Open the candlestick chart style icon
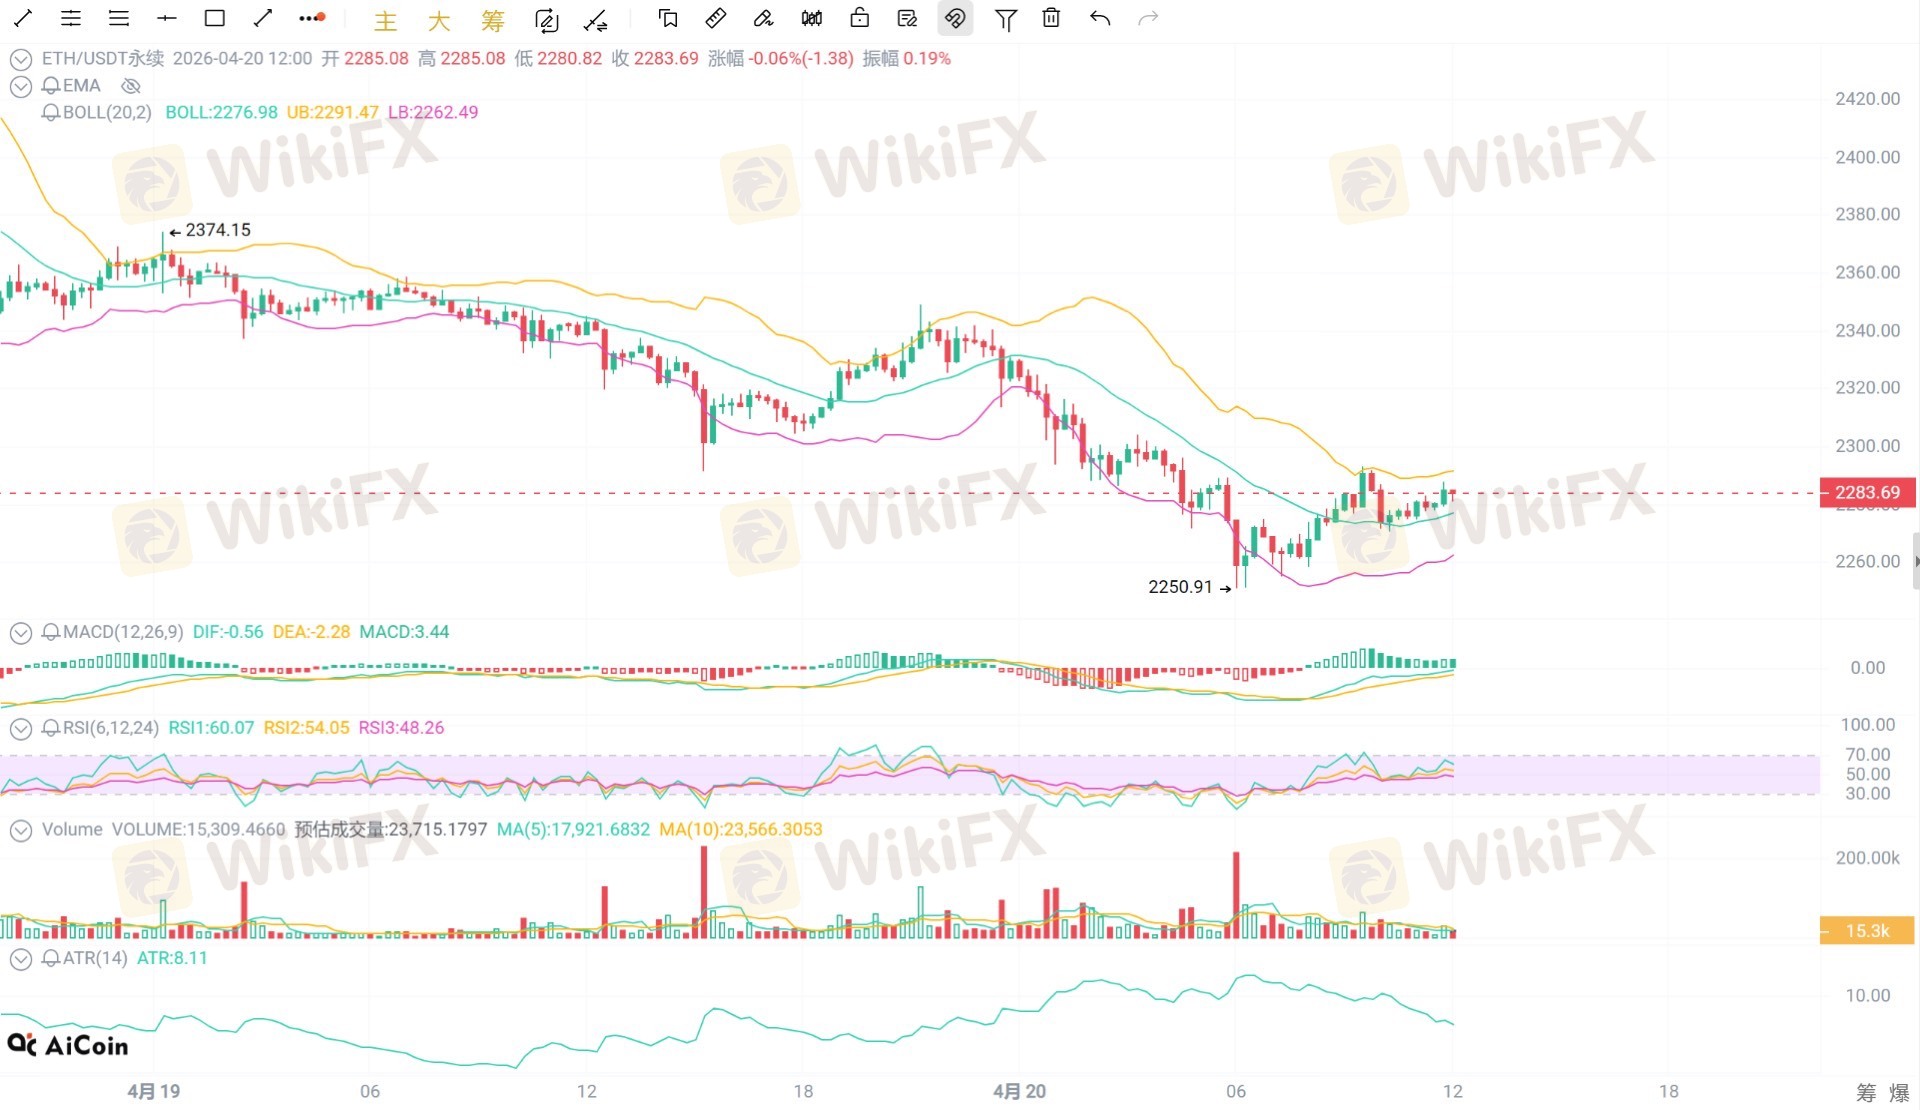Viewport: 1920px width, 1110px height. pos(812,18)
